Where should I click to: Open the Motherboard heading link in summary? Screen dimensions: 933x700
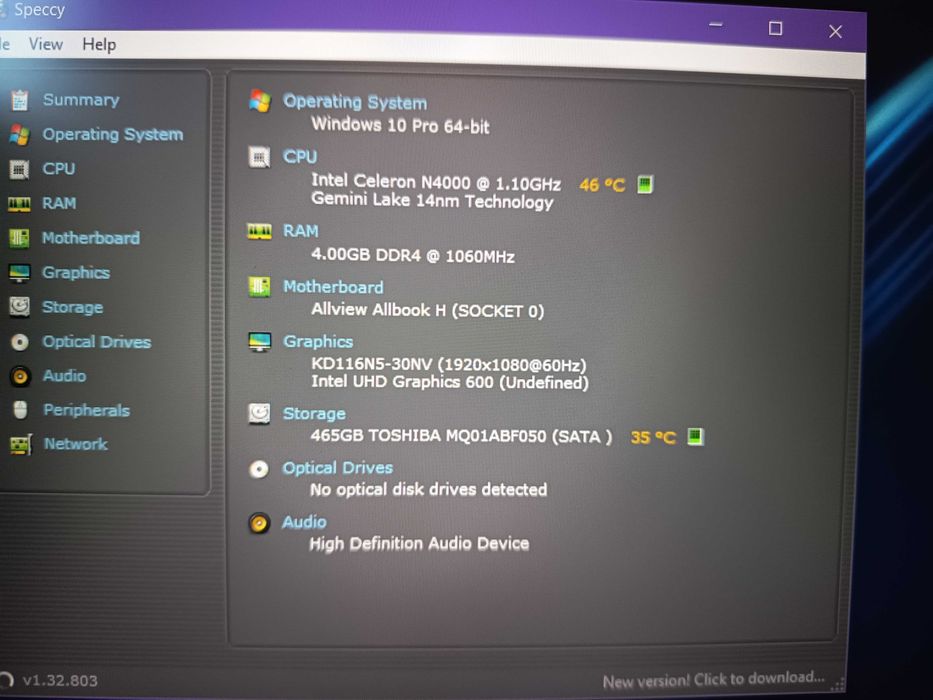333,287
